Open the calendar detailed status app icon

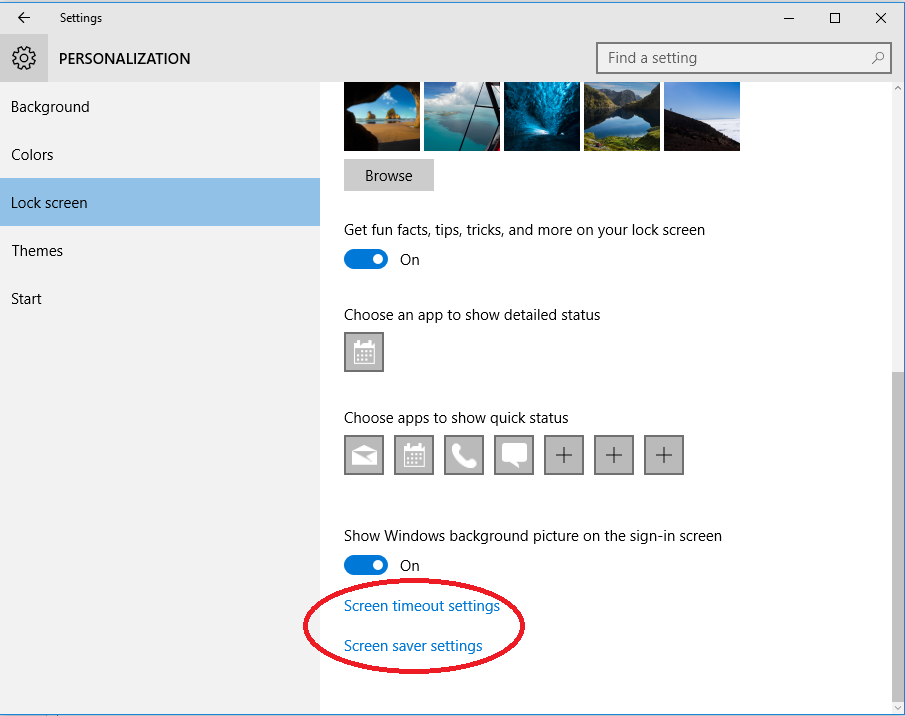click(364, 352)
